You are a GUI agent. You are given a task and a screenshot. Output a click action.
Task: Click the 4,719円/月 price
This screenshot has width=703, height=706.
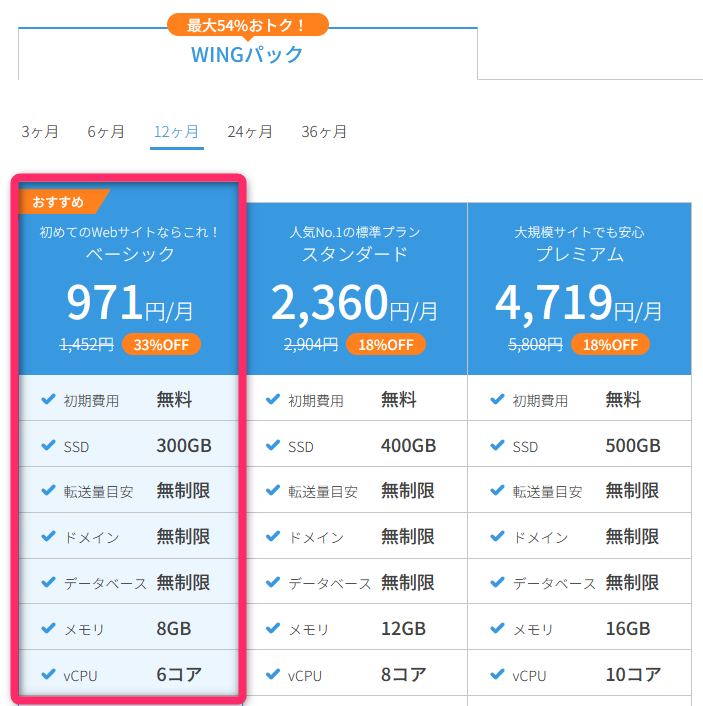pos(579,303)
